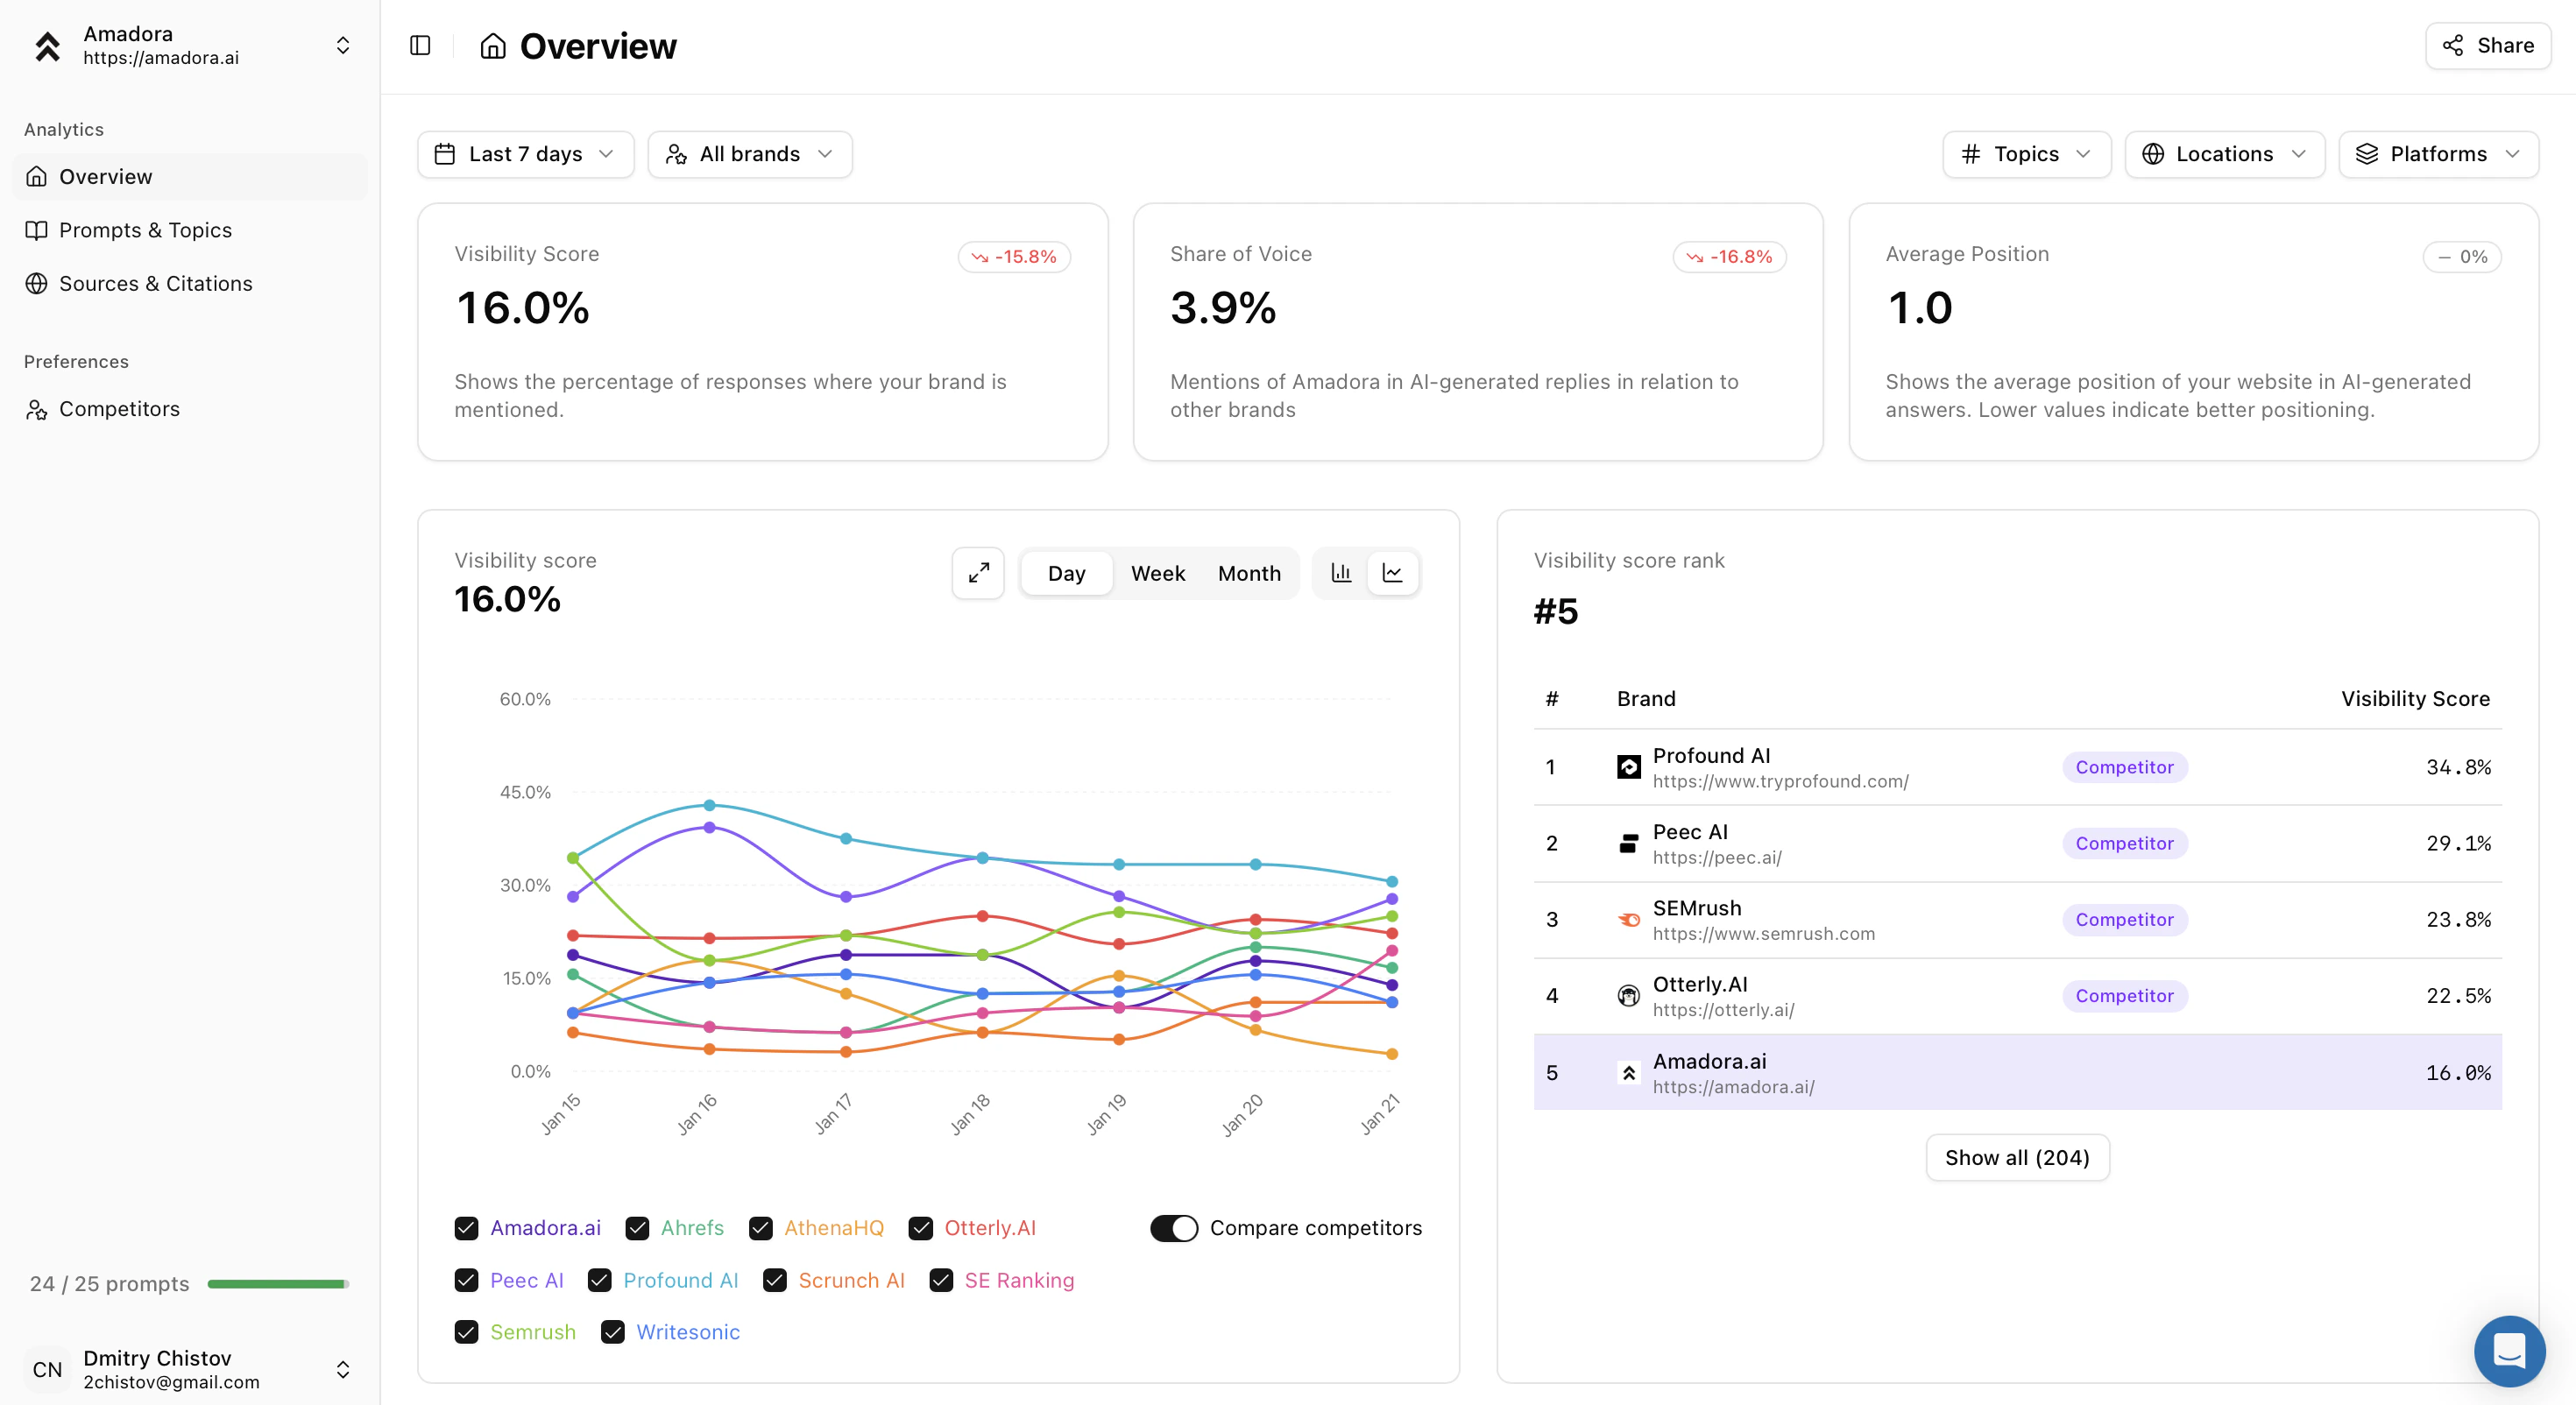
Task: Click the Profound AI brand logo
Action: coord(1628,767)
